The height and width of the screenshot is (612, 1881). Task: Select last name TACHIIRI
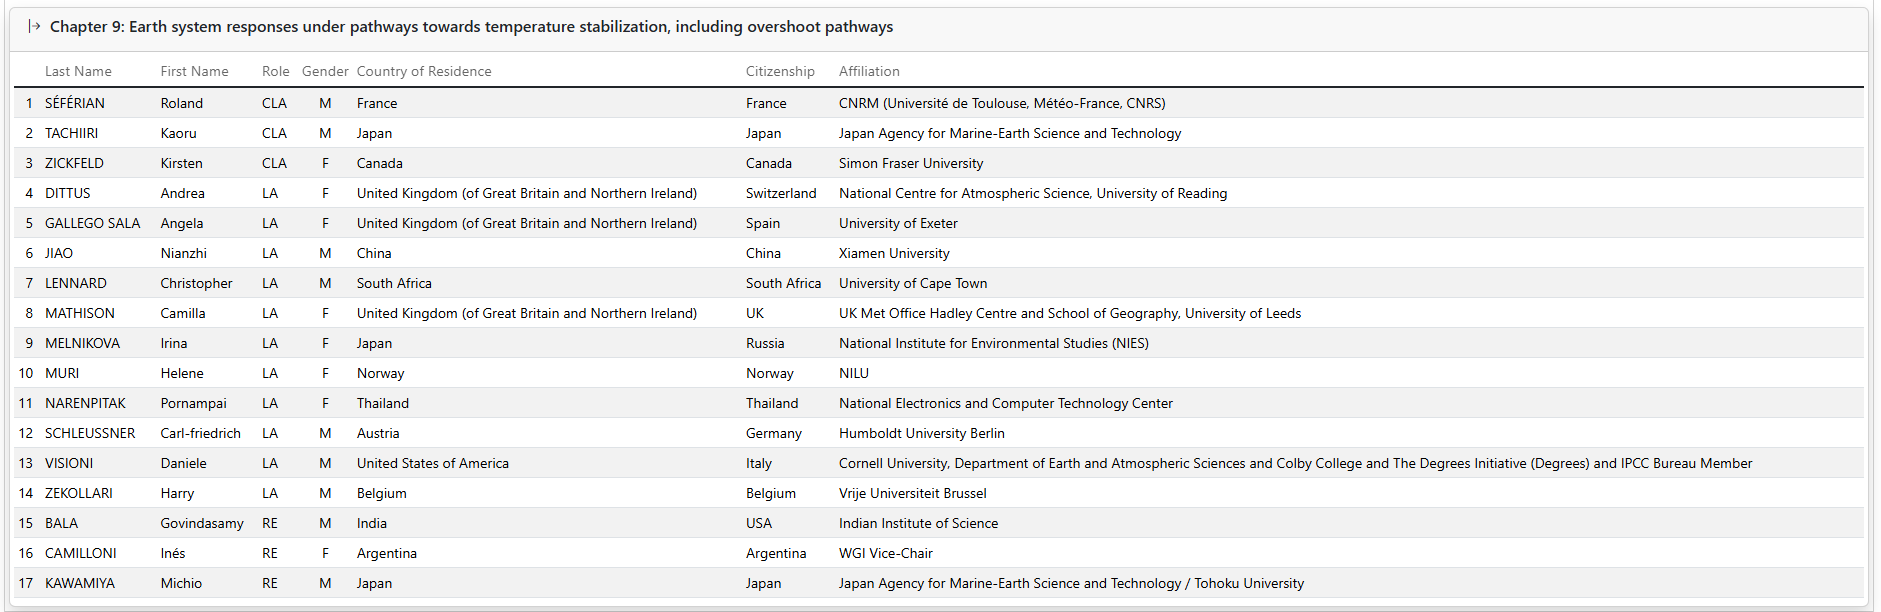point(71,133)
